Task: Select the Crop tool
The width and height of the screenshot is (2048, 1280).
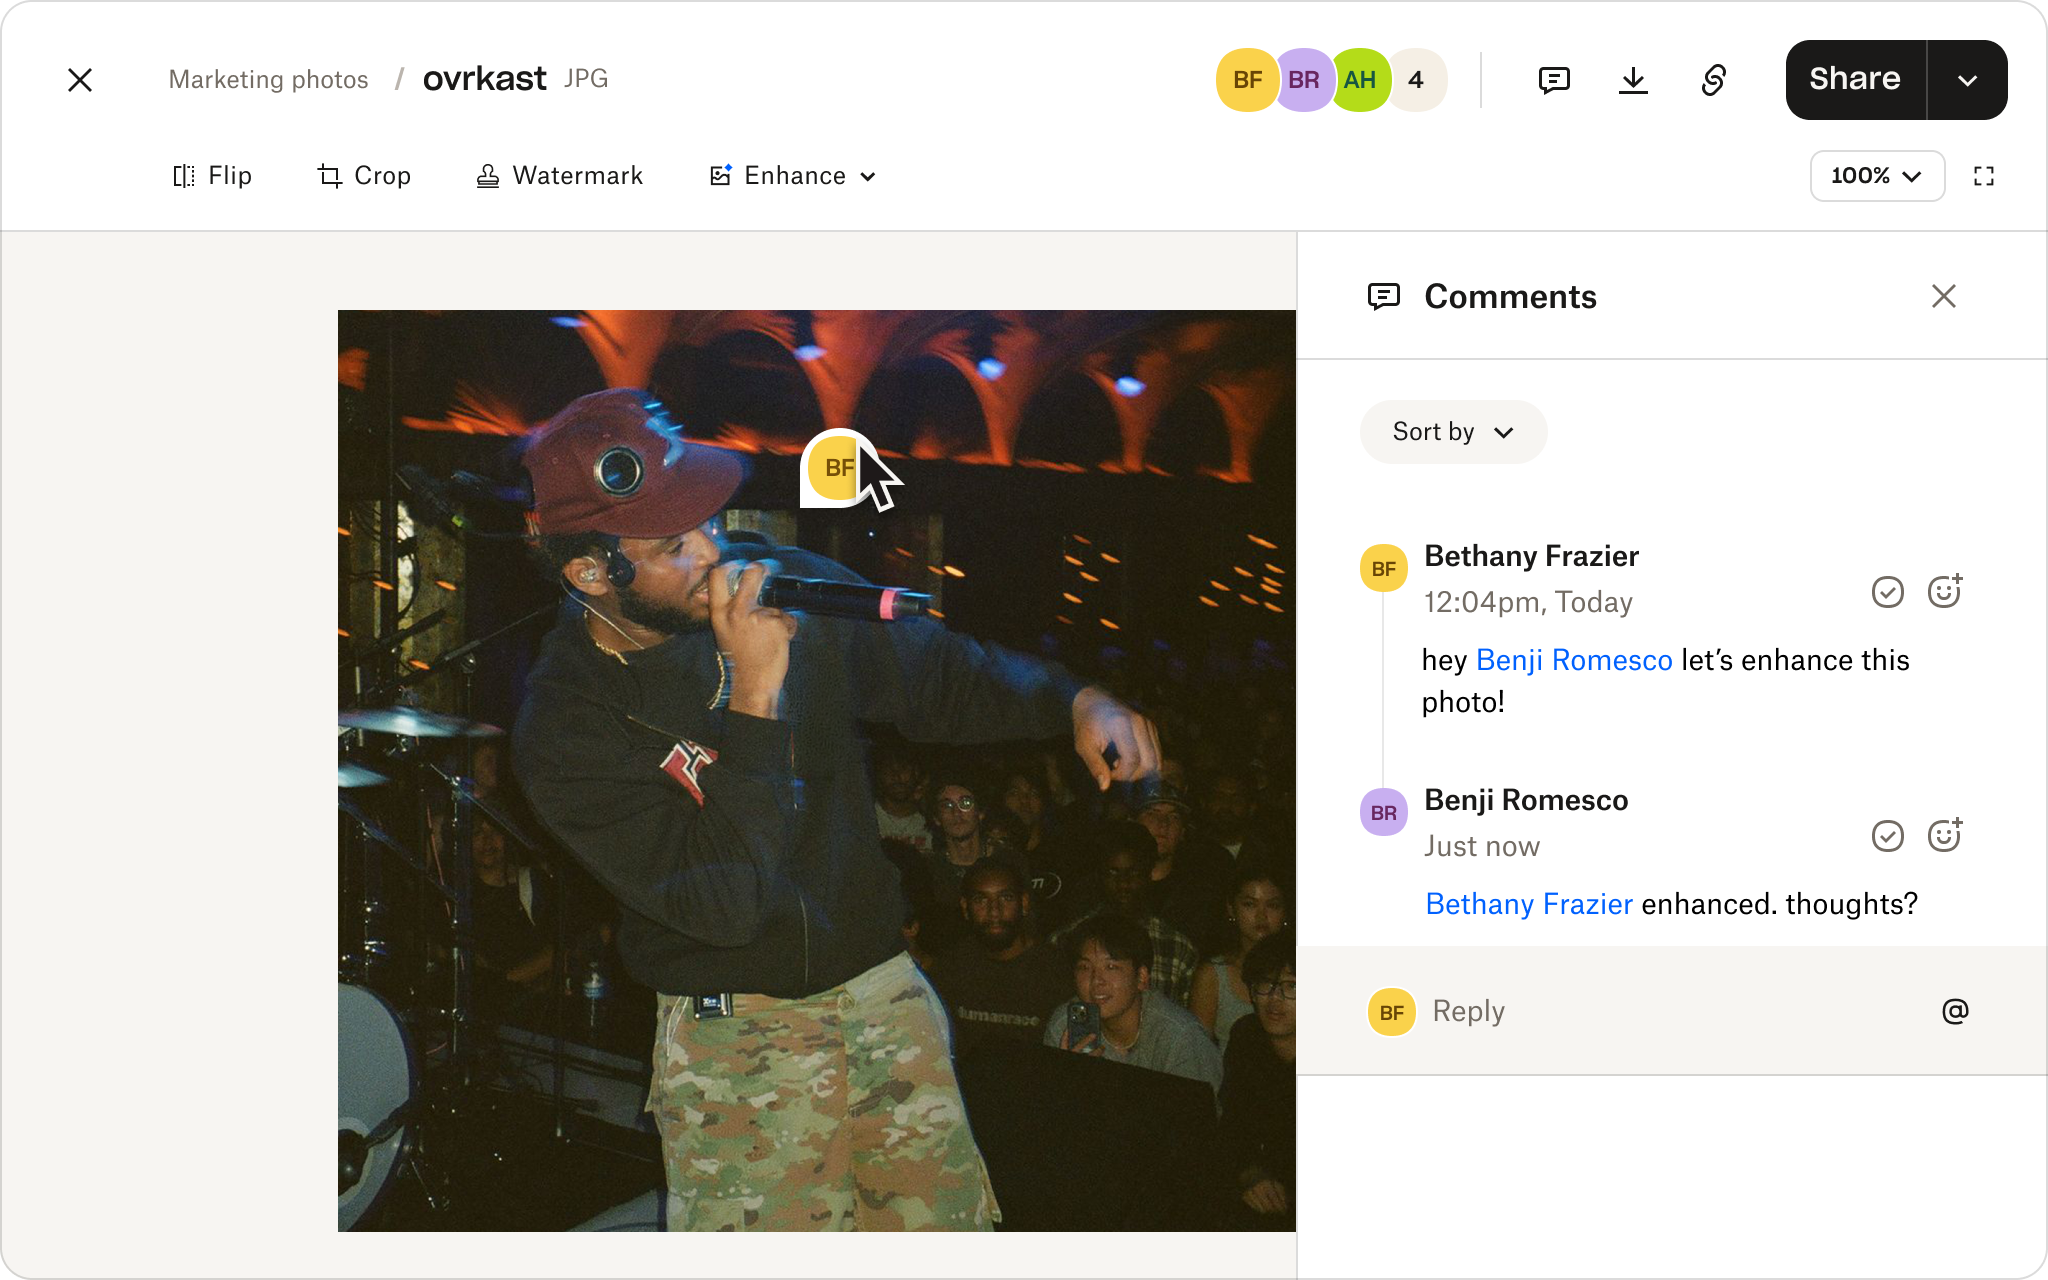Action: point(364,175)
